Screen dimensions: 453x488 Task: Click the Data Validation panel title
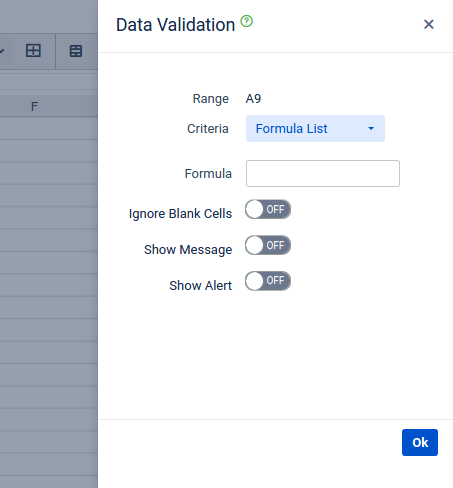pos(175,25)
